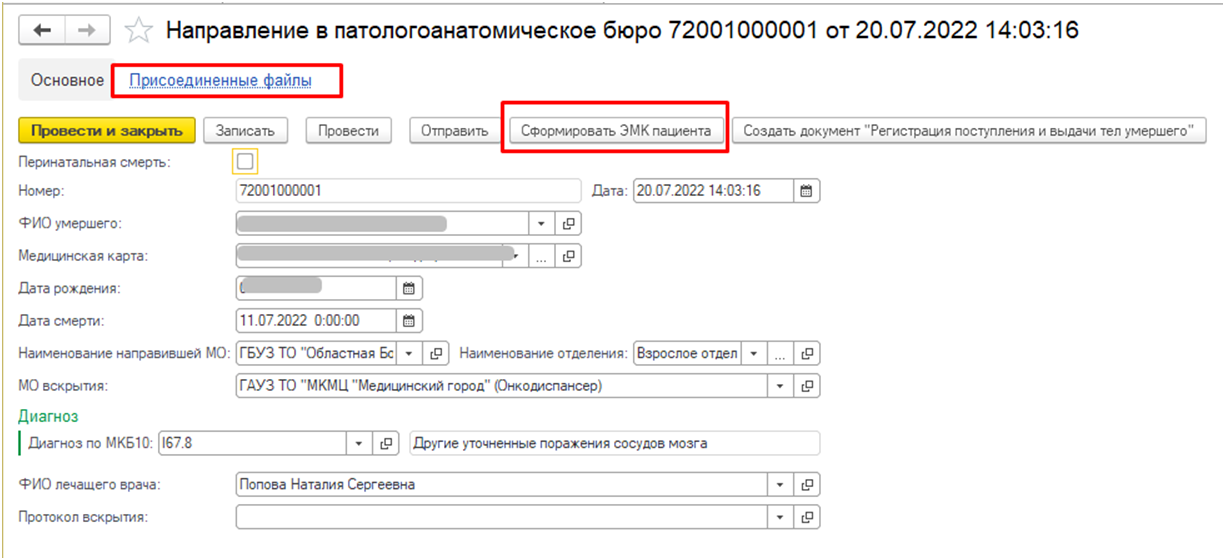Open calendar for Дата рождения field
The height and width of the screenshot is (560, 1225).
tap(408, 288)
